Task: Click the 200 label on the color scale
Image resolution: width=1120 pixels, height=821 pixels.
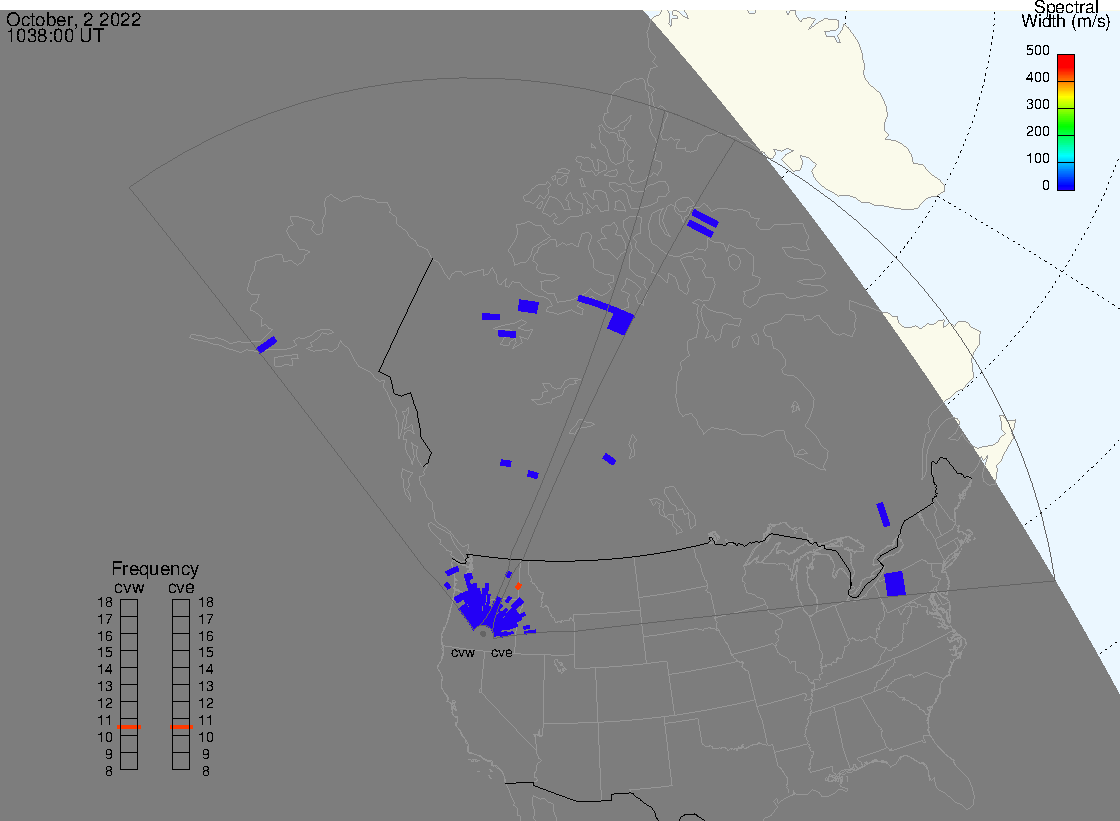Action: tap(1037, 131)
